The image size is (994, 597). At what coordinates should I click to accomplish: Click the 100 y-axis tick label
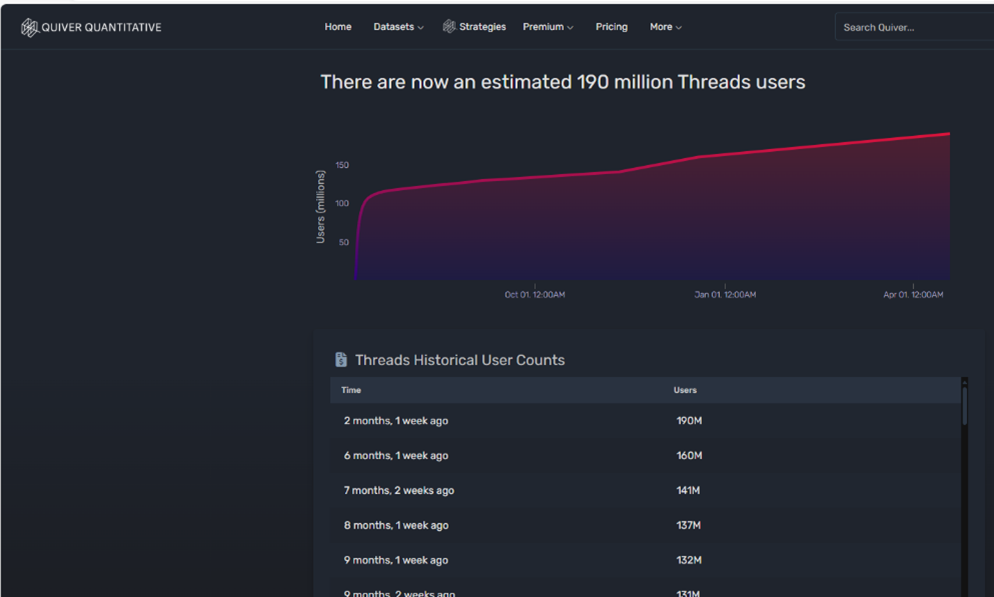tap(342, 203)
